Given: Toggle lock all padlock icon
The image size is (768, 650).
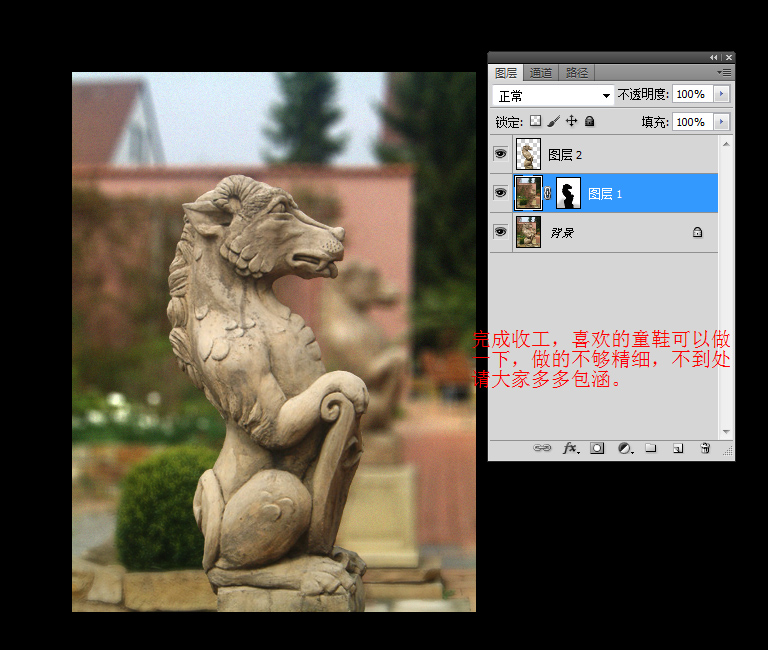Looking at the screenshot, I should coord(590,121).
